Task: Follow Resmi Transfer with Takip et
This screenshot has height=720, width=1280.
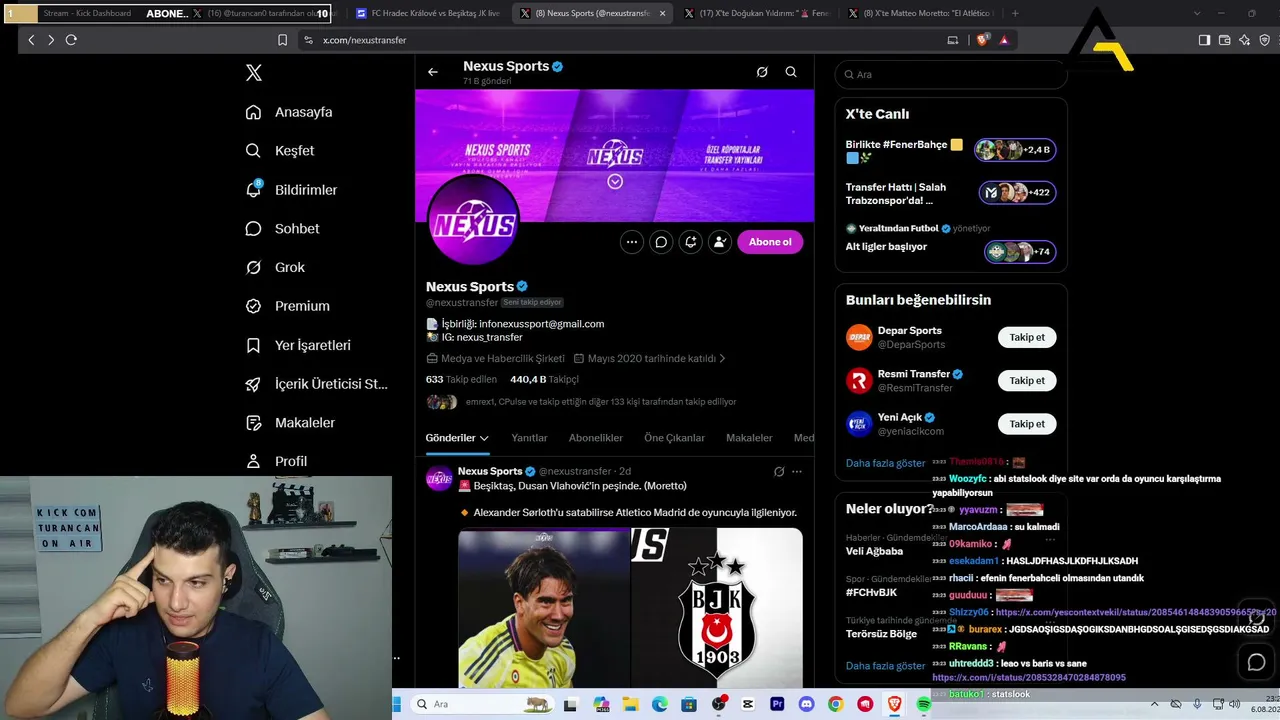Action: [x=1027, y=380]
